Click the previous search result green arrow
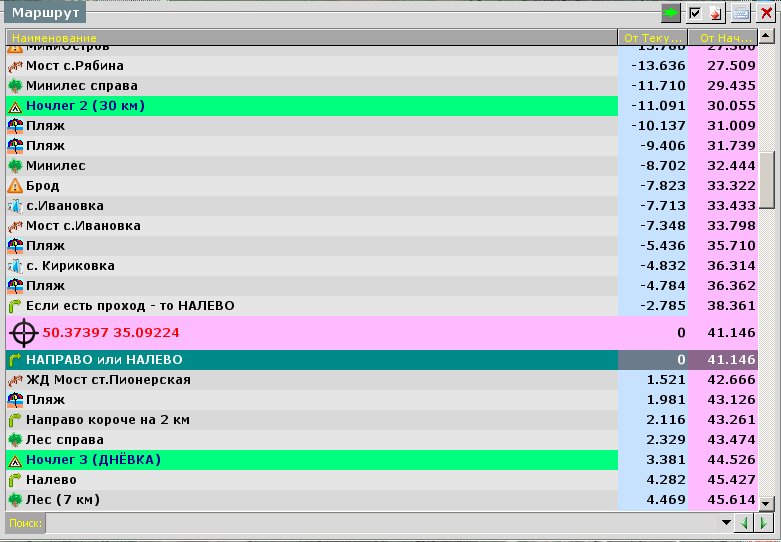The width and height of the screenshot is (781, 542). click(745, 523)
